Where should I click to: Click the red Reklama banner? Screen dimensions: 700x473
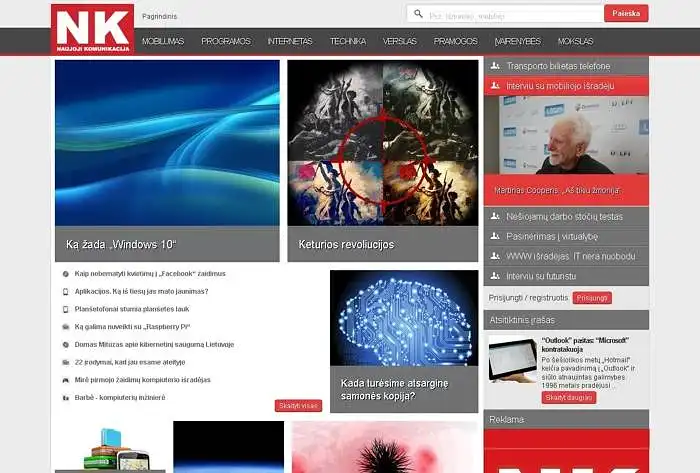(x=566, y=451)
